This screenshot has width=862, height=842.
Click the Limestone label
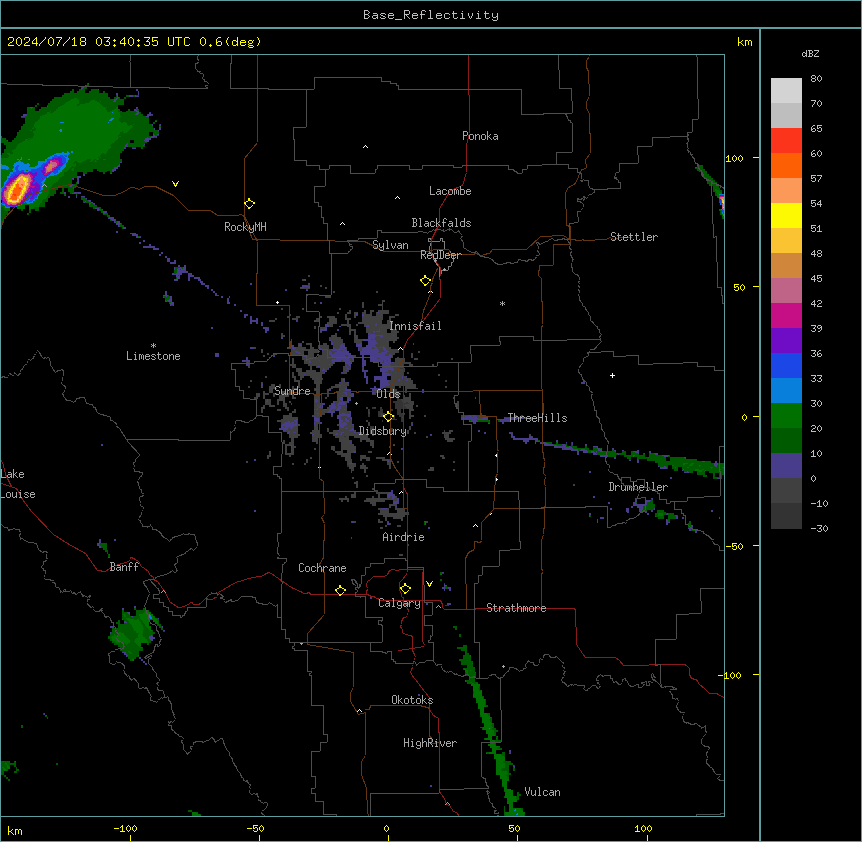153,356
